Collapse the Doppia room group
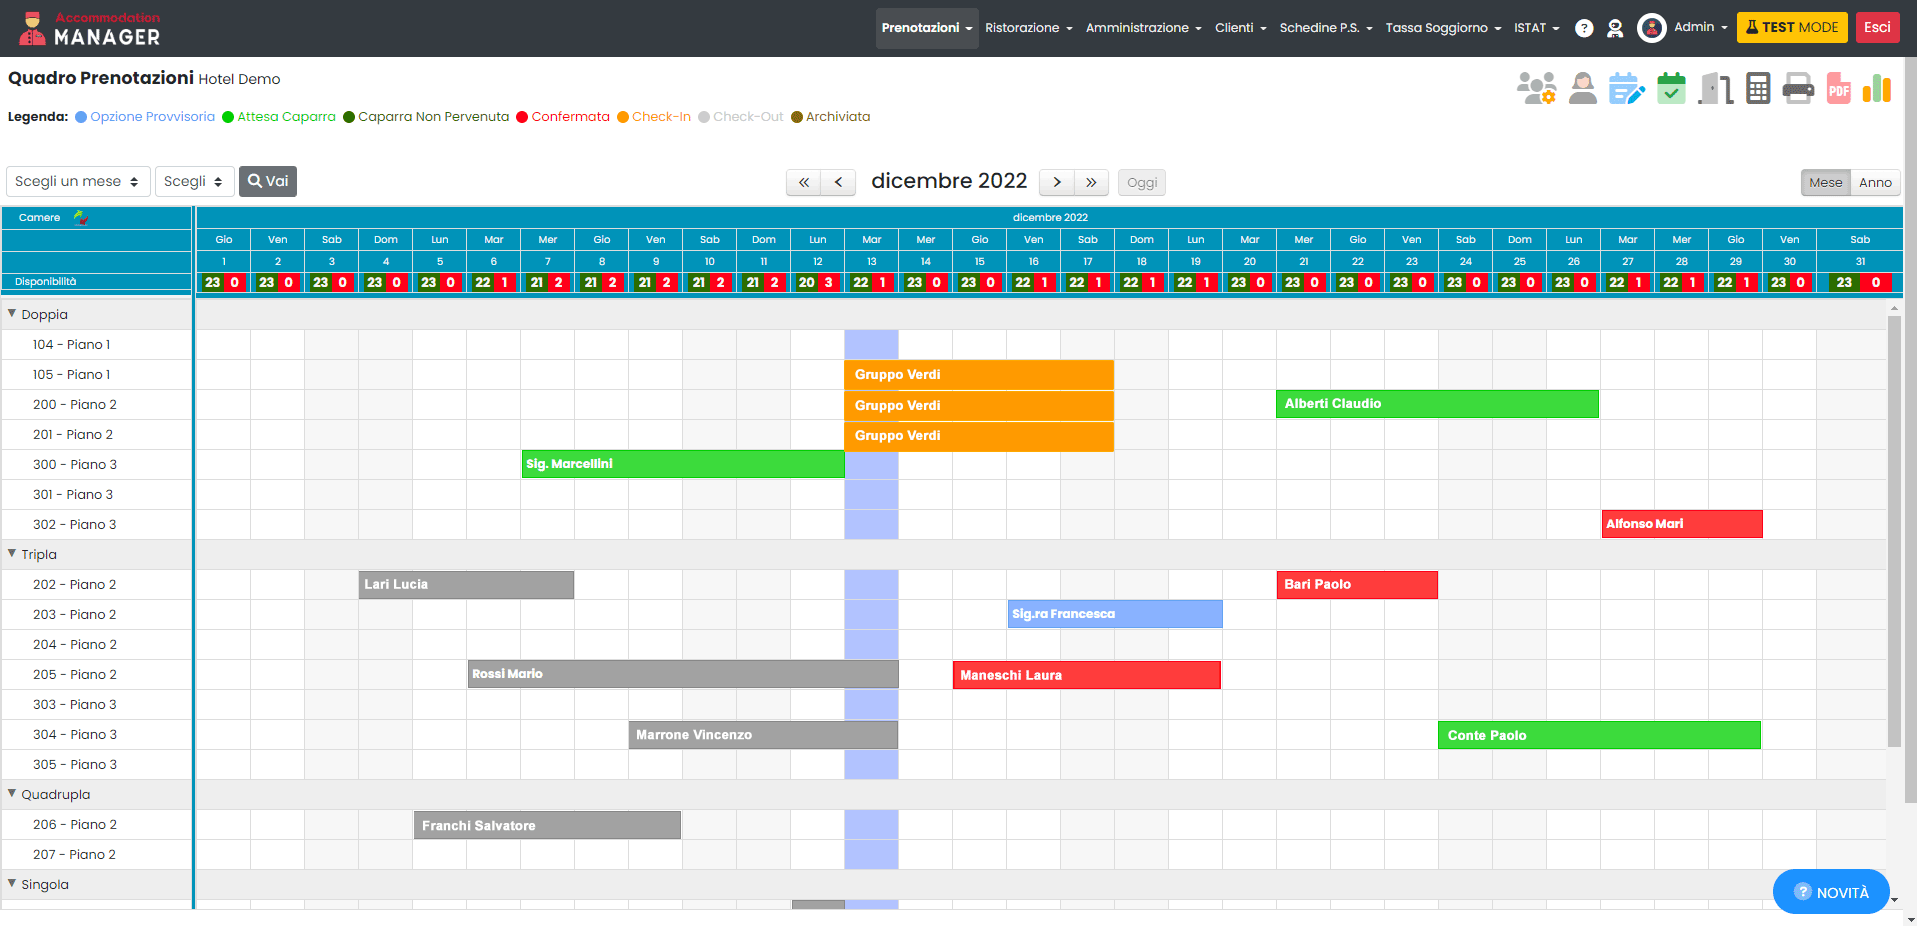 tap(12, 314)
